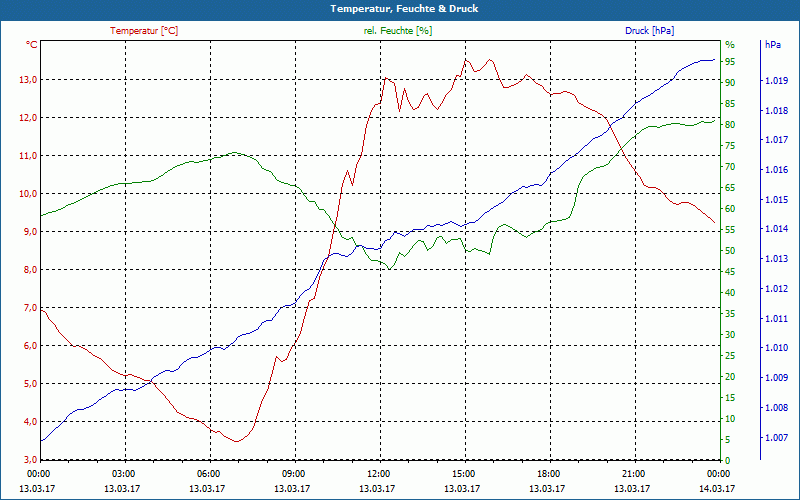800x500 pixels.
Task: Click the '10,0' temperature axis value
Action: click(x=29, y=194)
